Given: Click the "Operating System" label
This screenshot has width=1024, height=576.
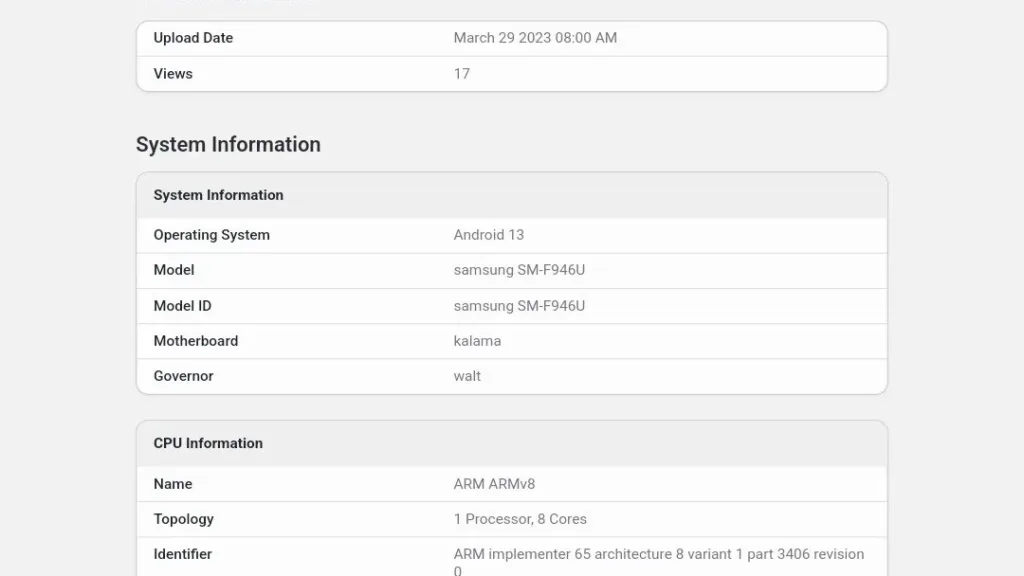Looking at the screenshot, I should click(x=212, y=235).
